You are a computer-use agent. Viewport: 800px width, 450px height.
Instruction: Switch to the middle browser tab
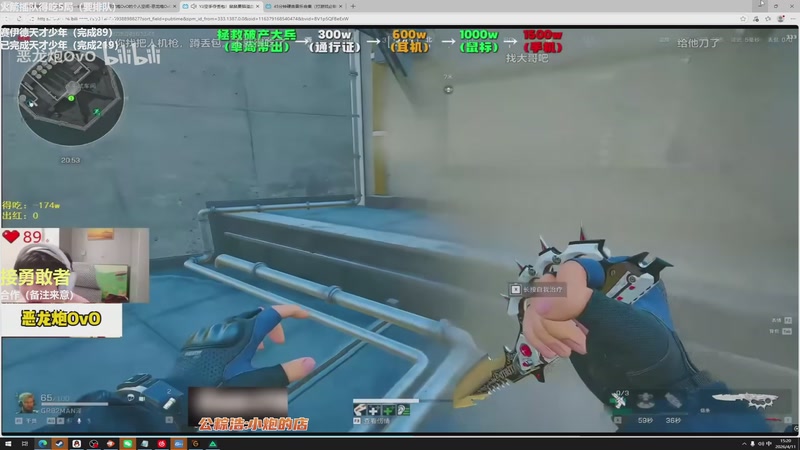click(221, 6)
